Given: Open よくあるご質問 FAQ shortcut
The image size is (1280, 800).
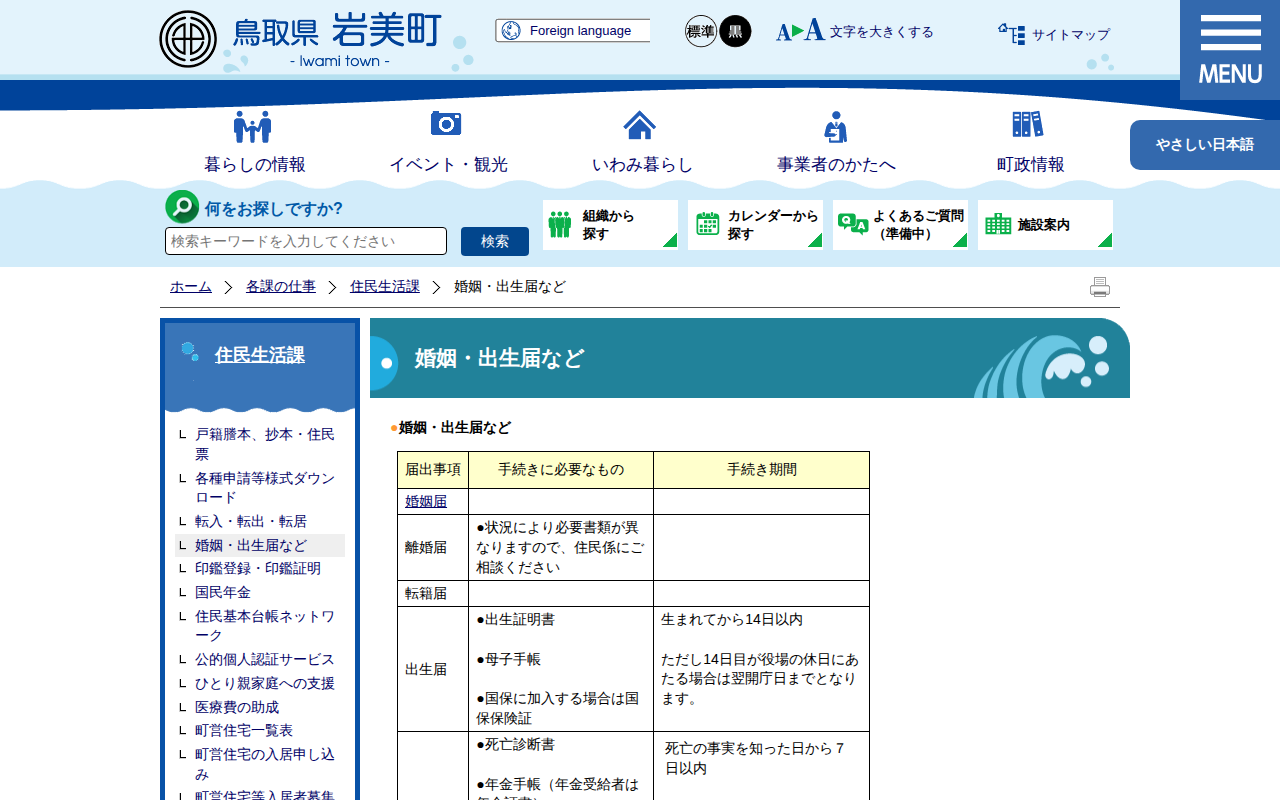Looking at the screenshot, I should [900, 225].
